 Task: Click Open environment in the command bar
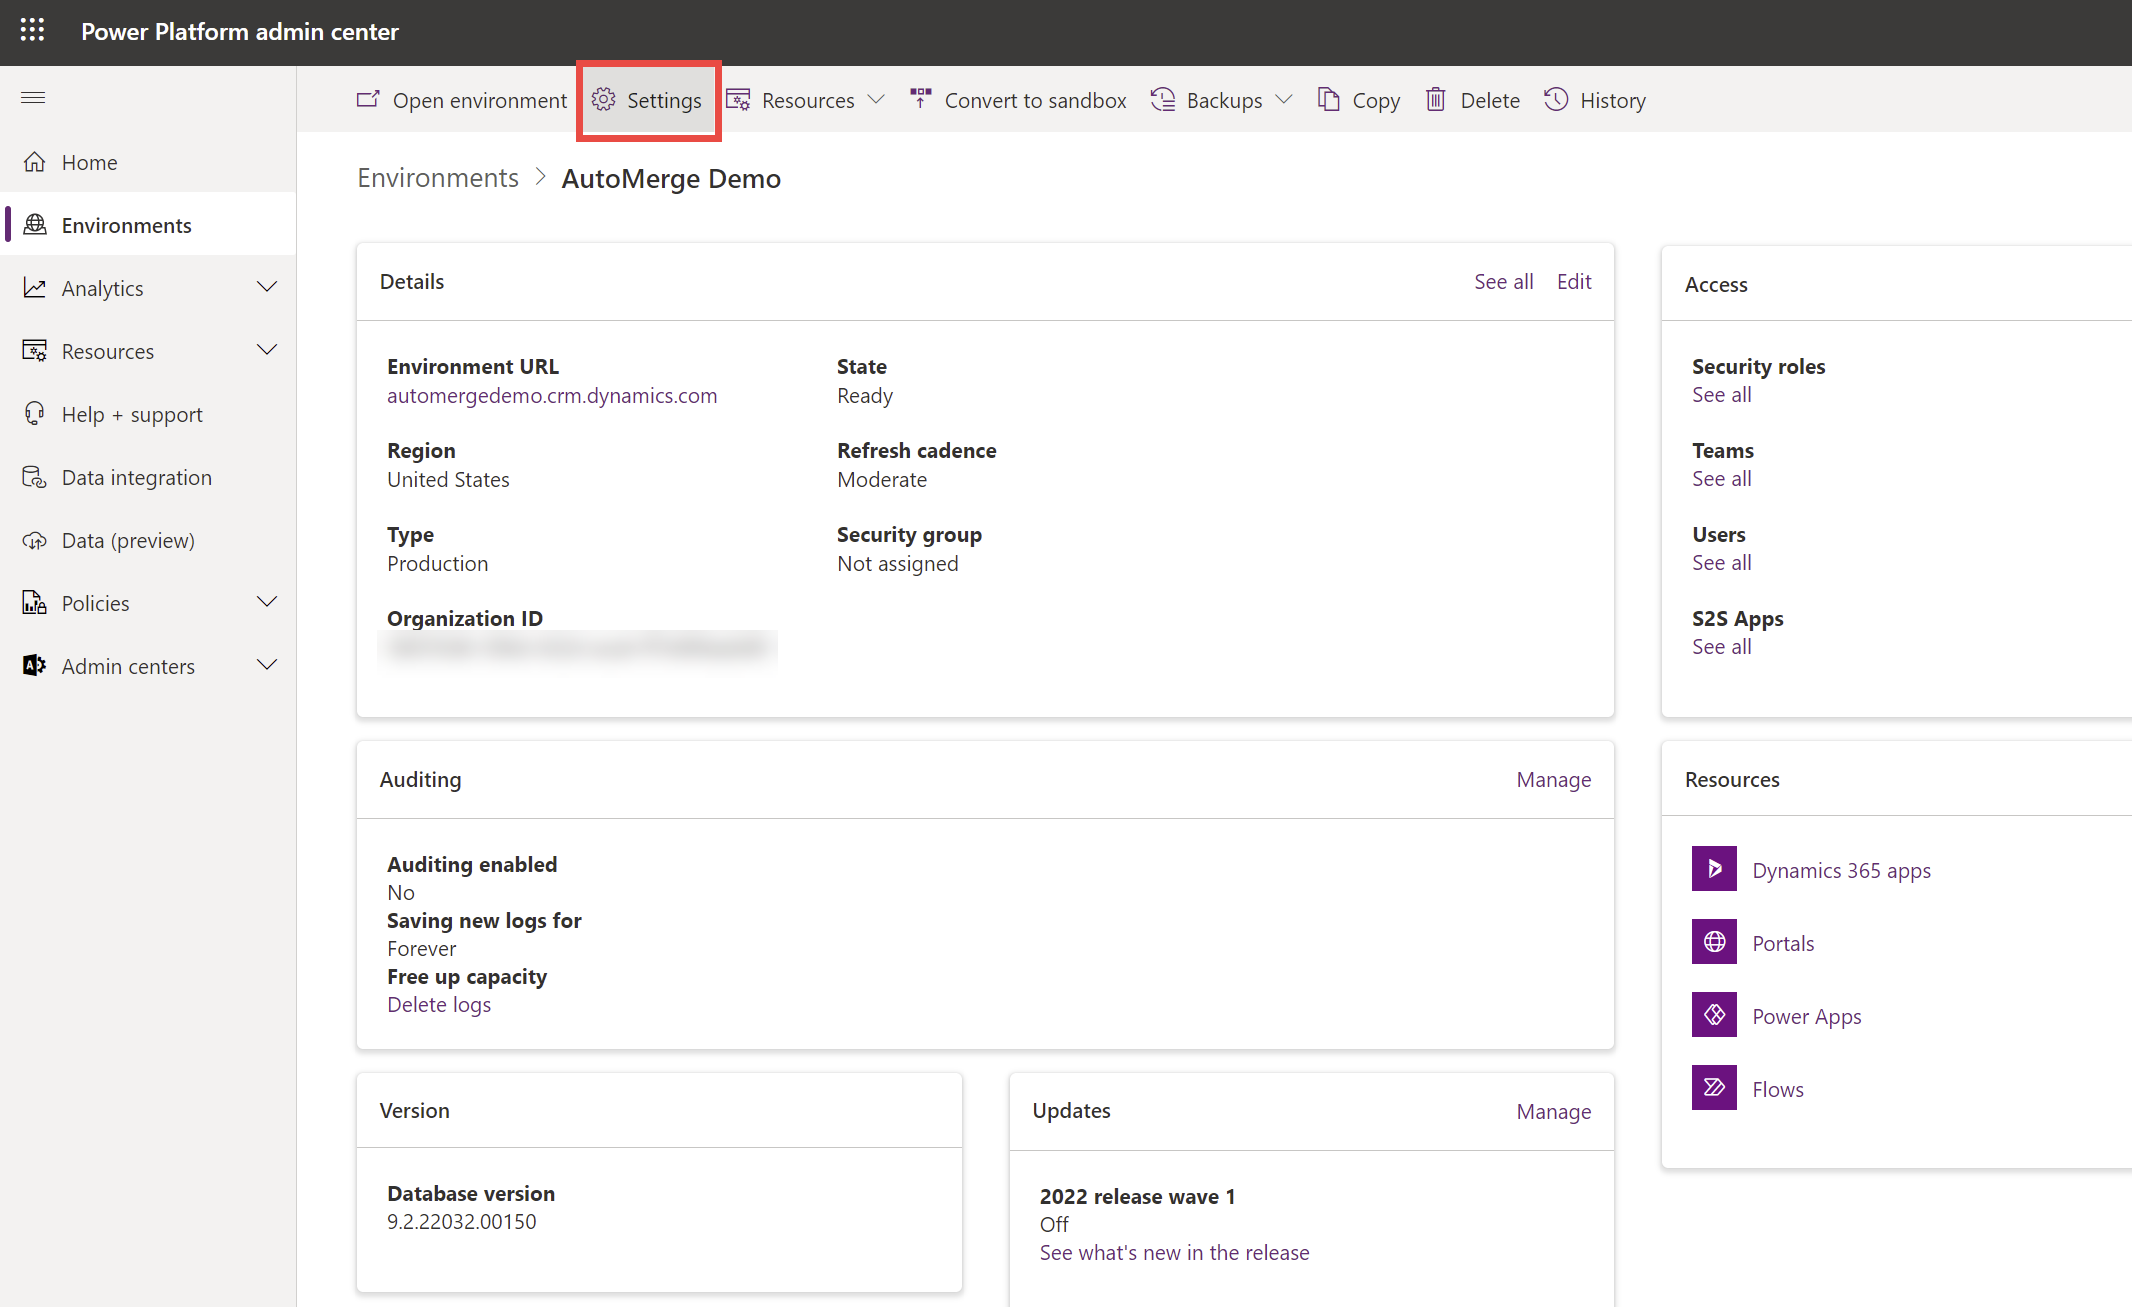pos(462,100)
